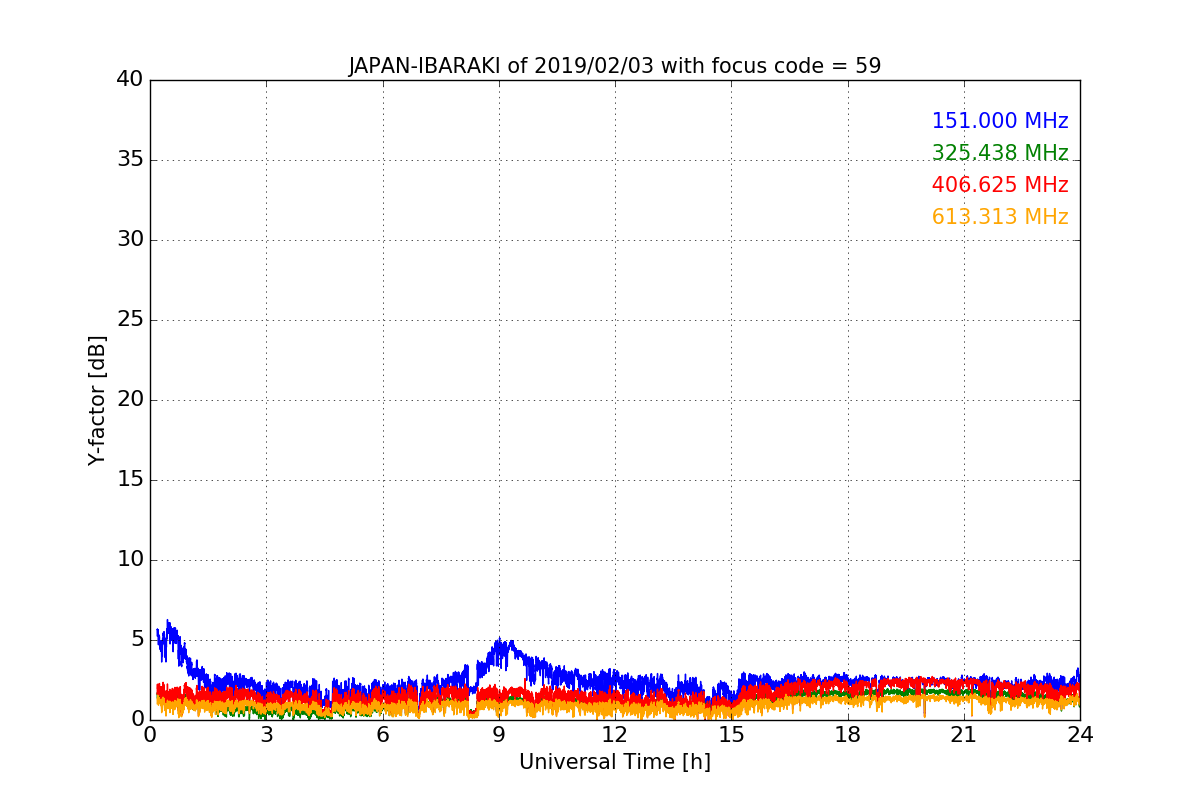
Task: Select the 151.000 MHz legend label
Action: [1000, 121]
